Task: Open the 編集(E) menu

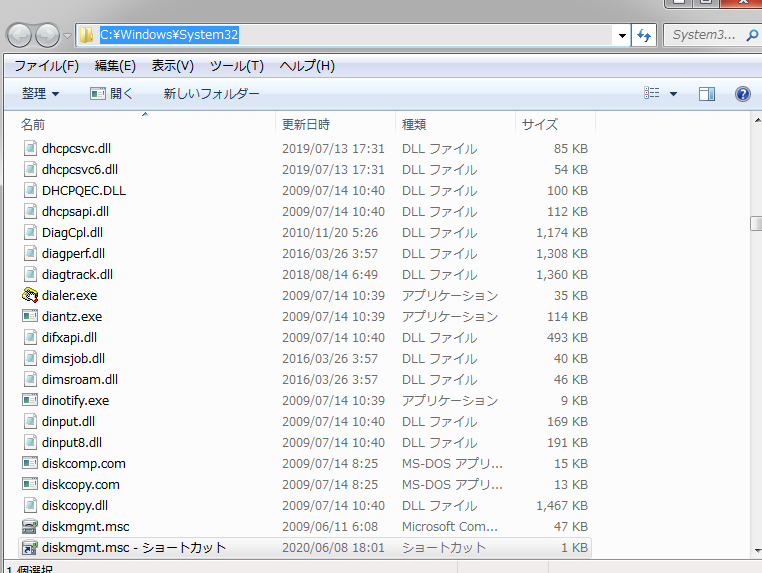Action: click(115, 66)
